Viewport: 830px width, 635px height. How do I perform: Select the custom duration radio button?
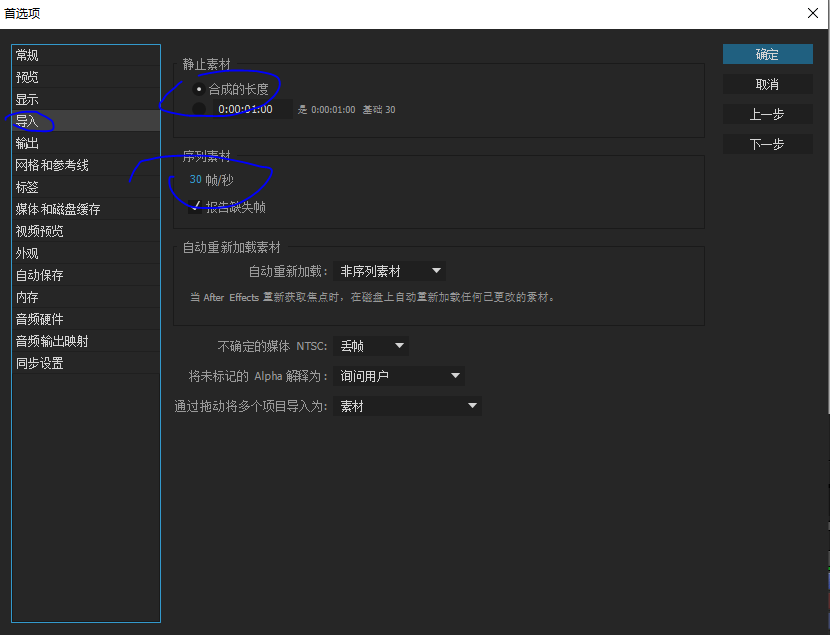199,109
